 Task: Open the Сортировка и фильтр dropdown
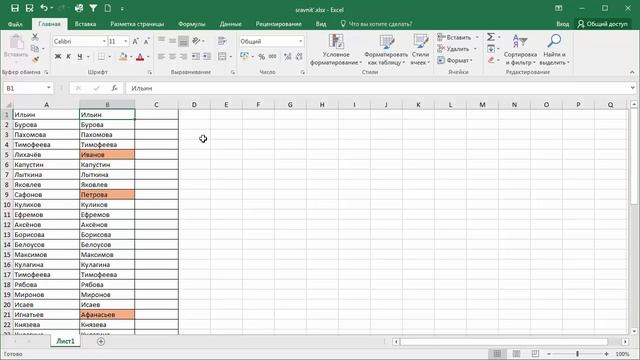[520, 50]
